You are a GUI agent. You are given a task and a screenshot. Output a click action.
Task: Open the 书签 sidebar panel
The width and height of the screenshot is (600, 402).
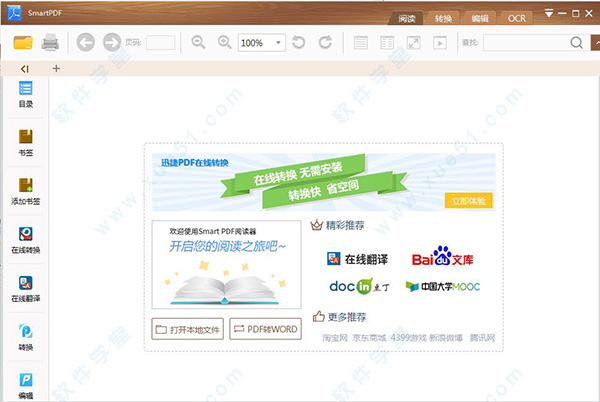26,143
